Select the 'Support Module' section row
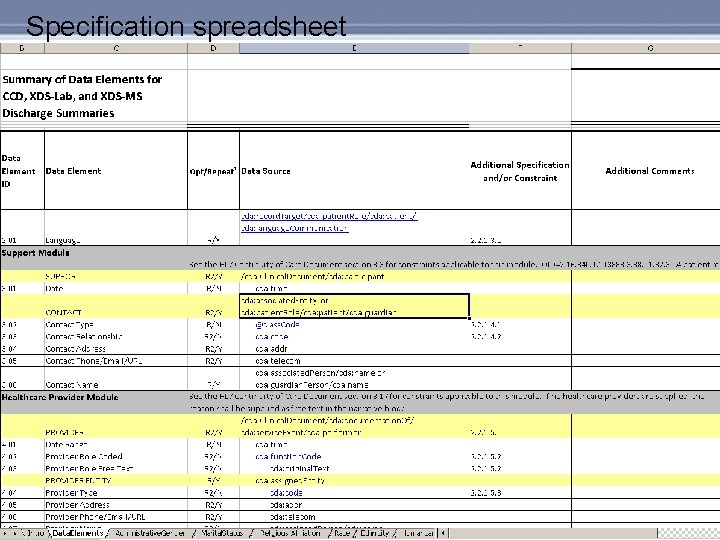The height and width of the screenshot is (540, 720). pyautogui.click(x=360, y=258)
